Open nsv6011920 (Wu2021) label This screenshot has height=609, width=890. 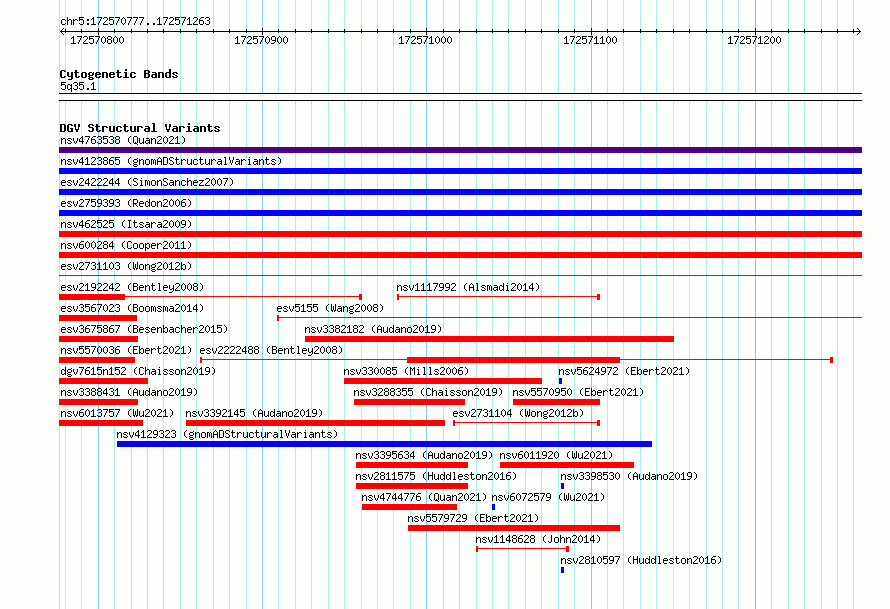pos(556,455)
